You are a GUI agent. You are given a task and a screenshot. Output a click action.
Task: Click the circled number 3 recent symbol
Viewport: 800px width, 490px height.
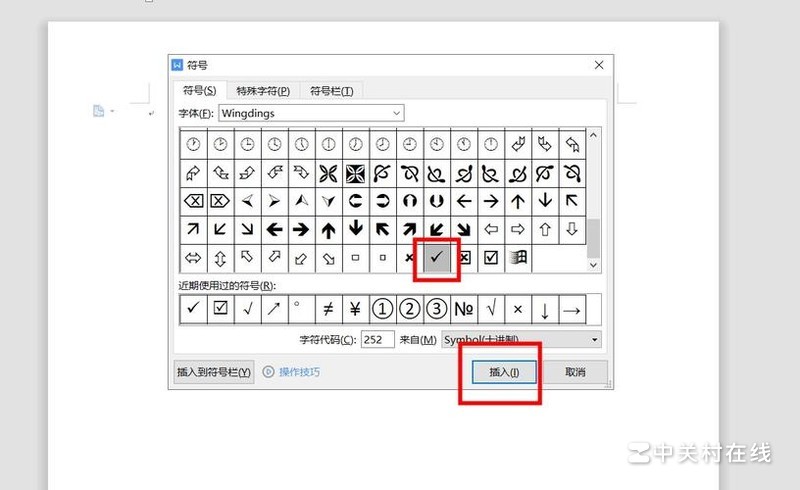(437, 309)
